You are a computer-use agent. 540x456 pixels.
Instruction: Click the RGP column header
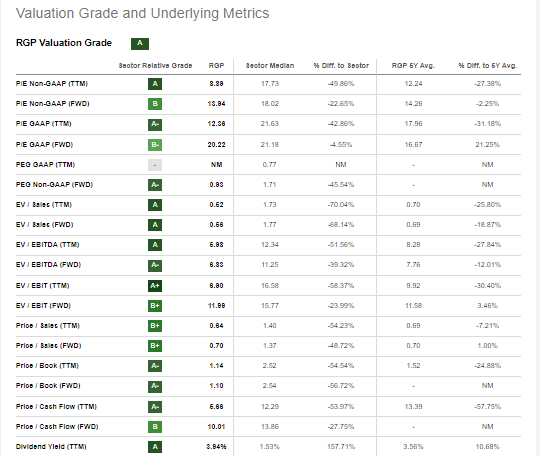pos(216,65)
